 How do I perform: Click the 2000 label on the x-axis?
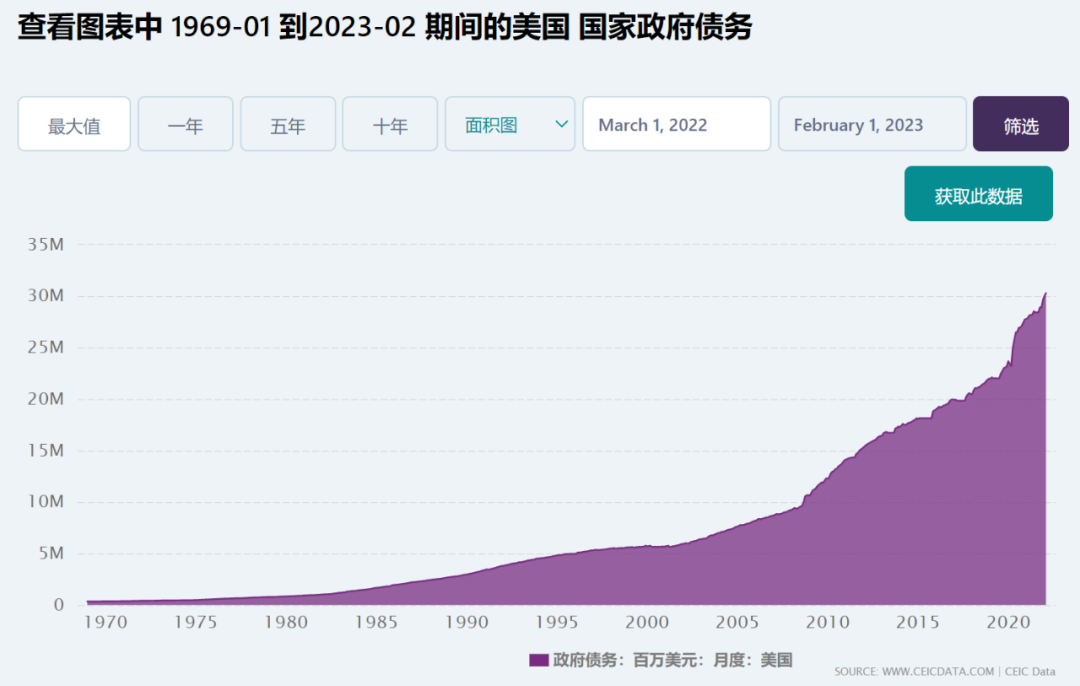point(647,623)
